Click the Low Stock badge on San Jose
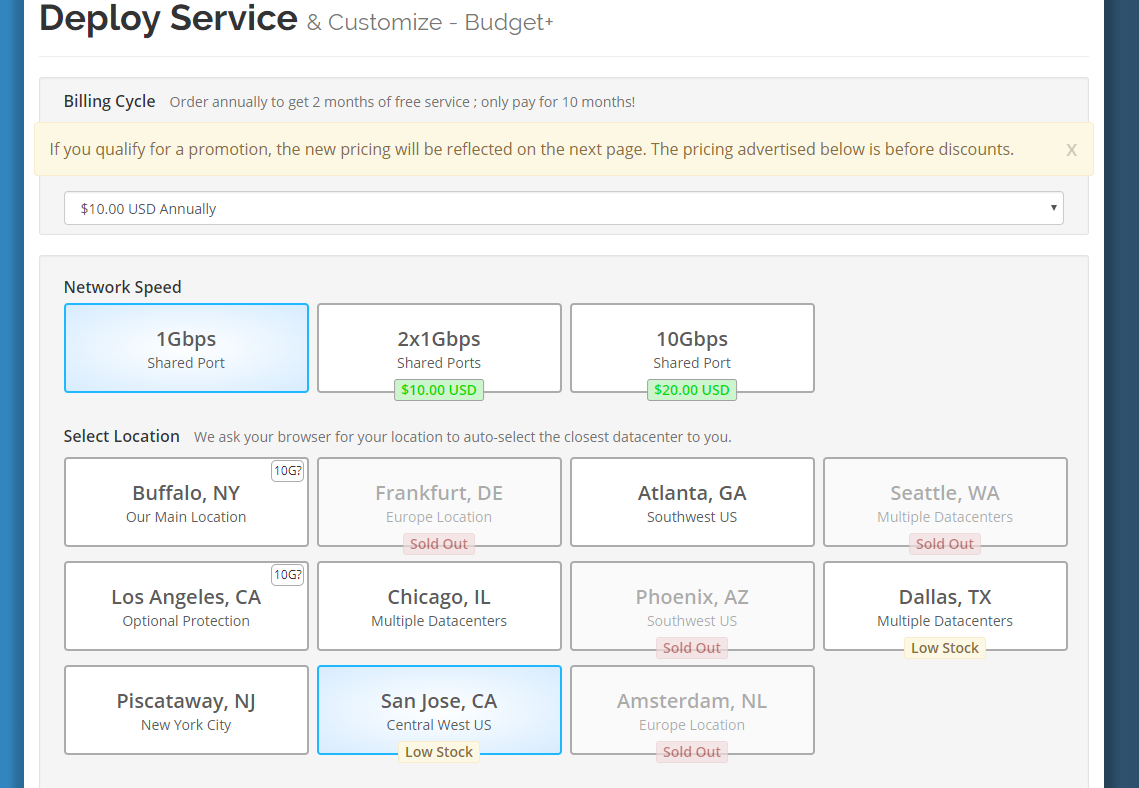 pyautogui.click(x=439, y=752)
